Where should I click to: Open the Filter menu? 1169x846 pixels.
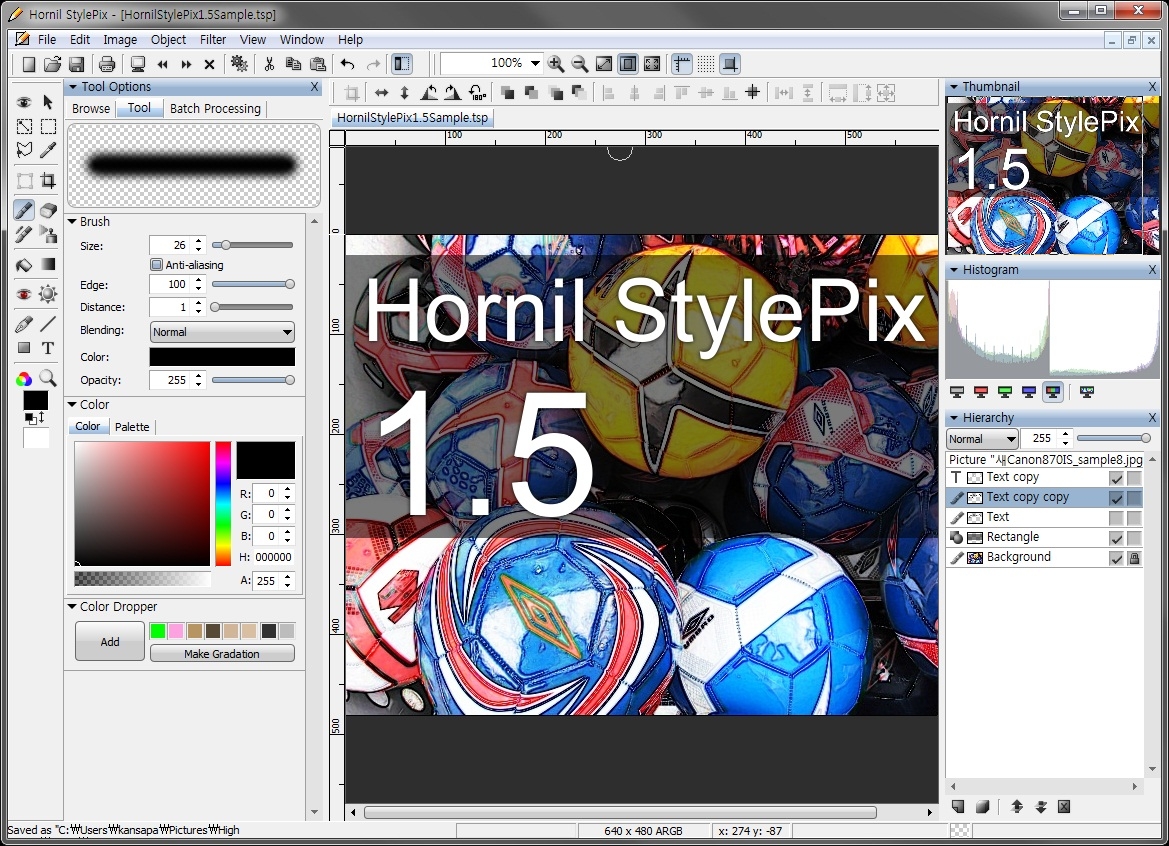point(213,40)
